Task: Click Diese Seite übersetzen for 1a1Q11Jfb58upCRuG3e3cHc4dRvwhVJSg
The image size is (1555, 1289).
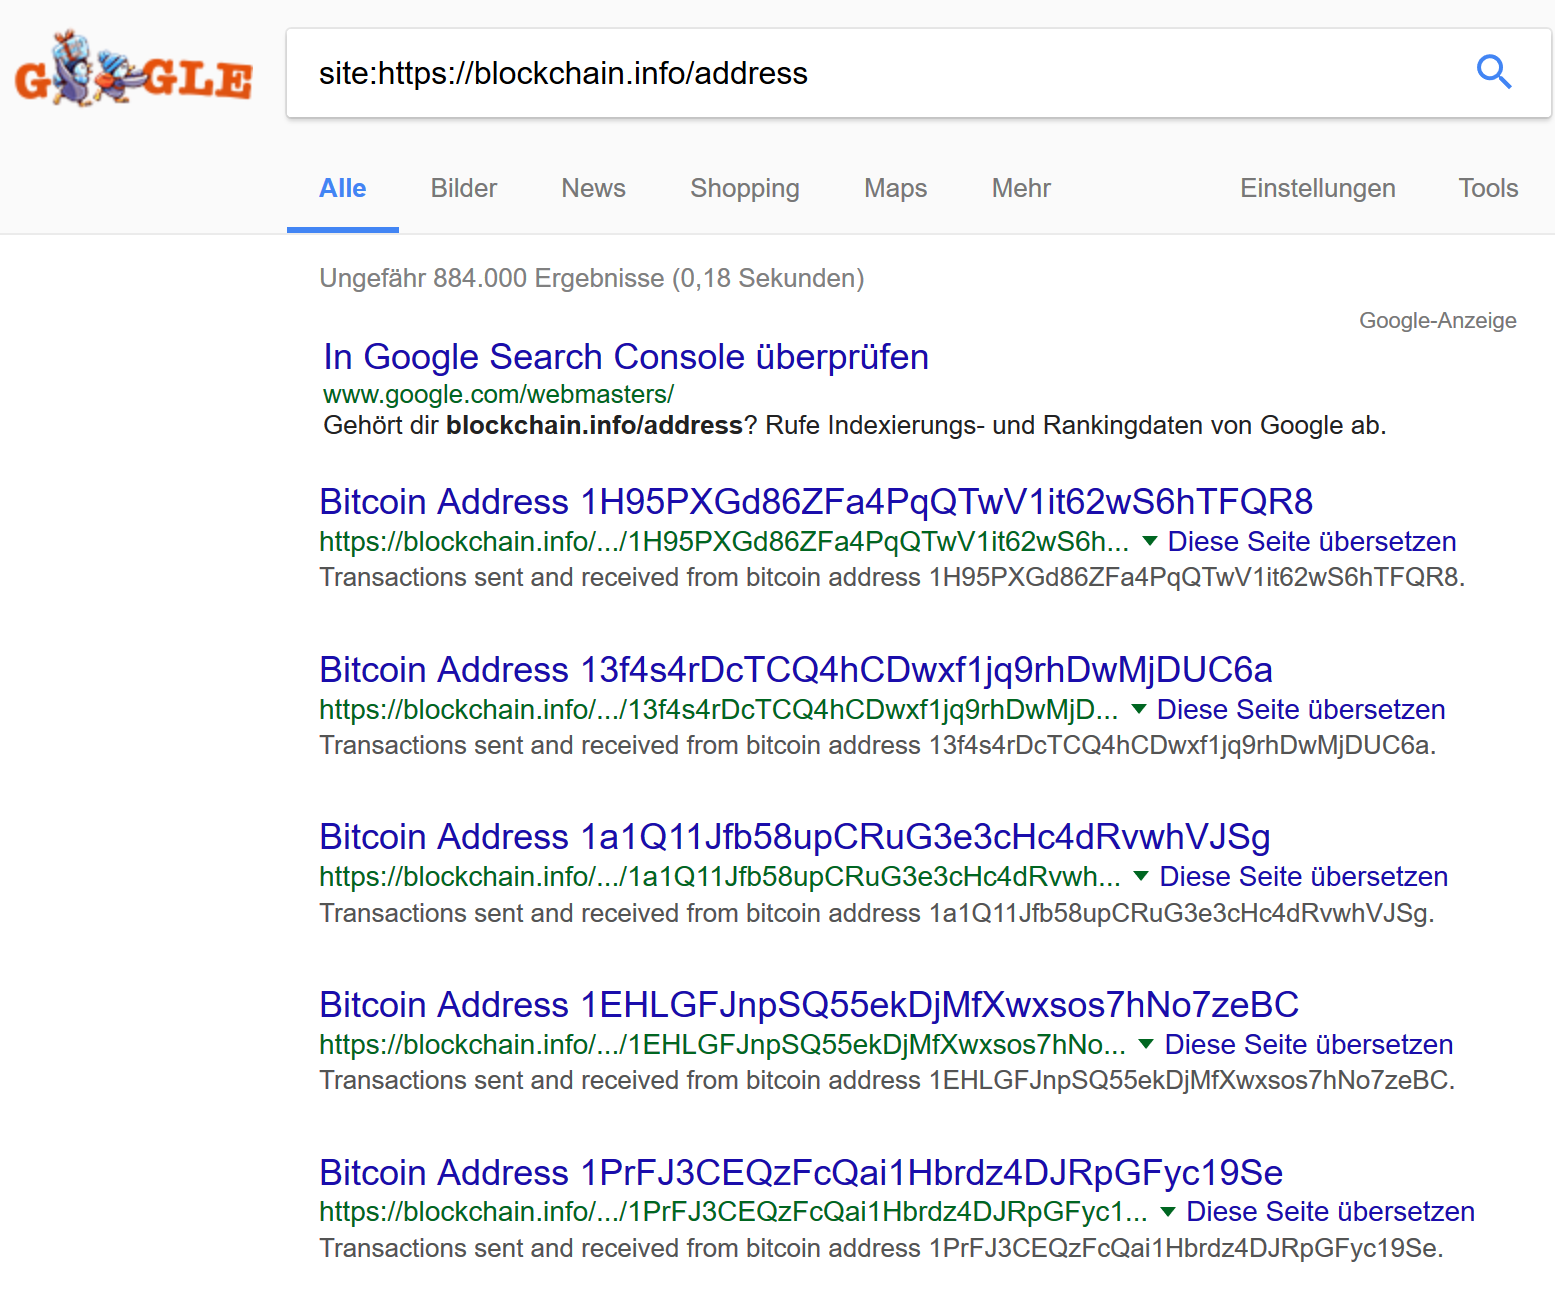Action: point(1302,876)
